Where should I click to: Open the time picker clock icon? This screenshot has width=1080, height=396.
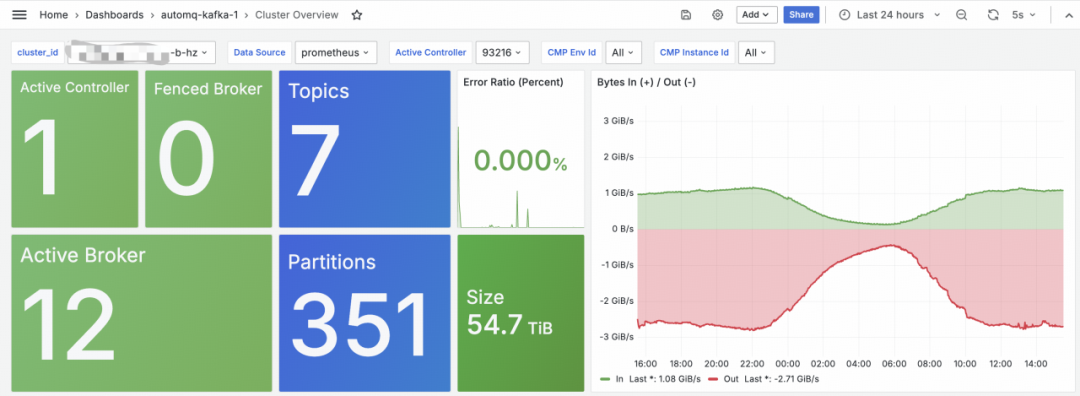coord(844,14)
